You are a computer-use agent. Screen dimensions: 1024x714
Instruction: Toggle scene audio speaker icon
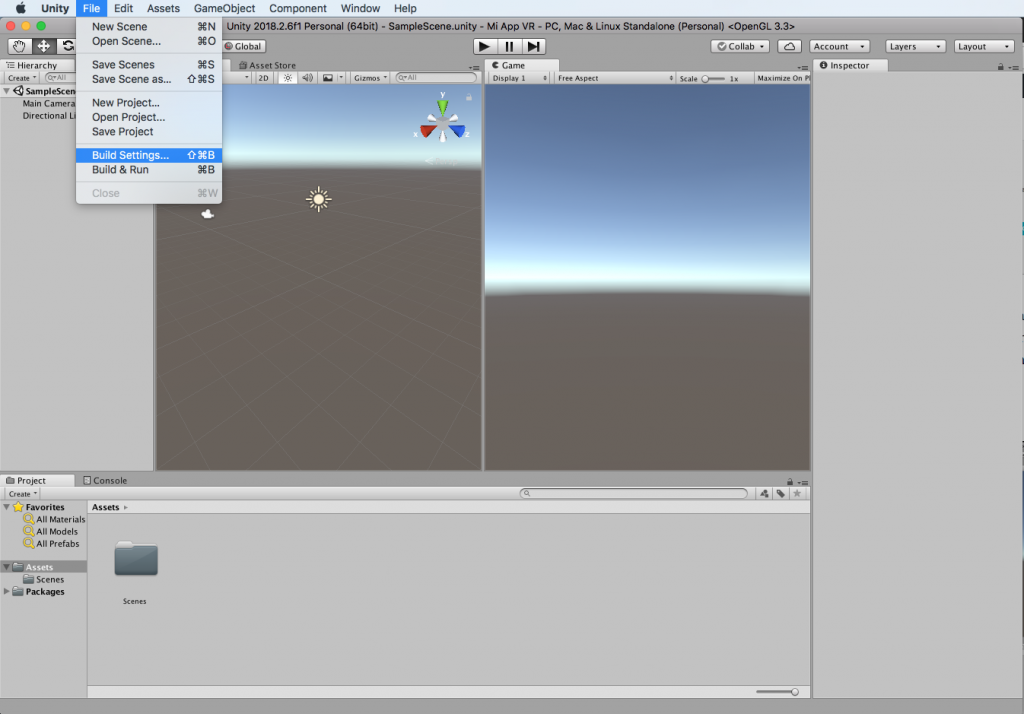(307, 77)
